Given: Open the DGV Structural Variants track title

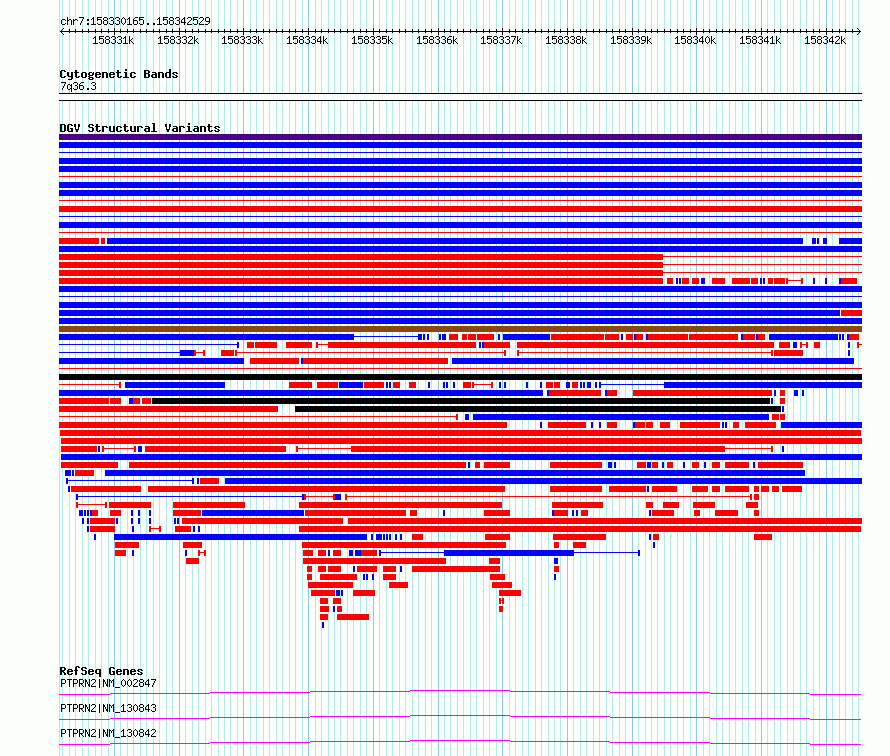Looking at the screenshot, I should (x=140, y=128).
